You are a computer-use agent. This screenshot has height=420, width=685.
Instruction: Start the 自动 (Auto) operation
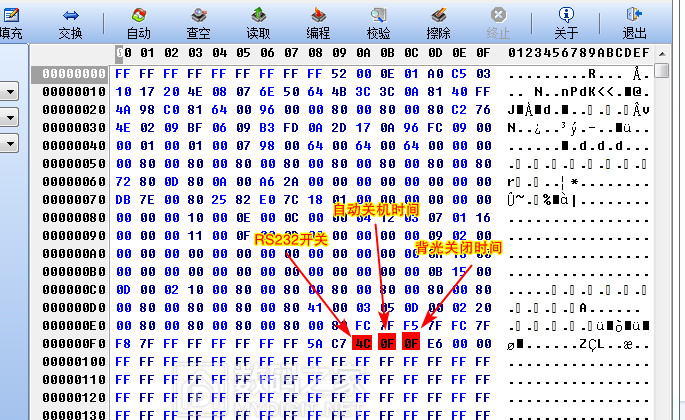pos(139,15)
